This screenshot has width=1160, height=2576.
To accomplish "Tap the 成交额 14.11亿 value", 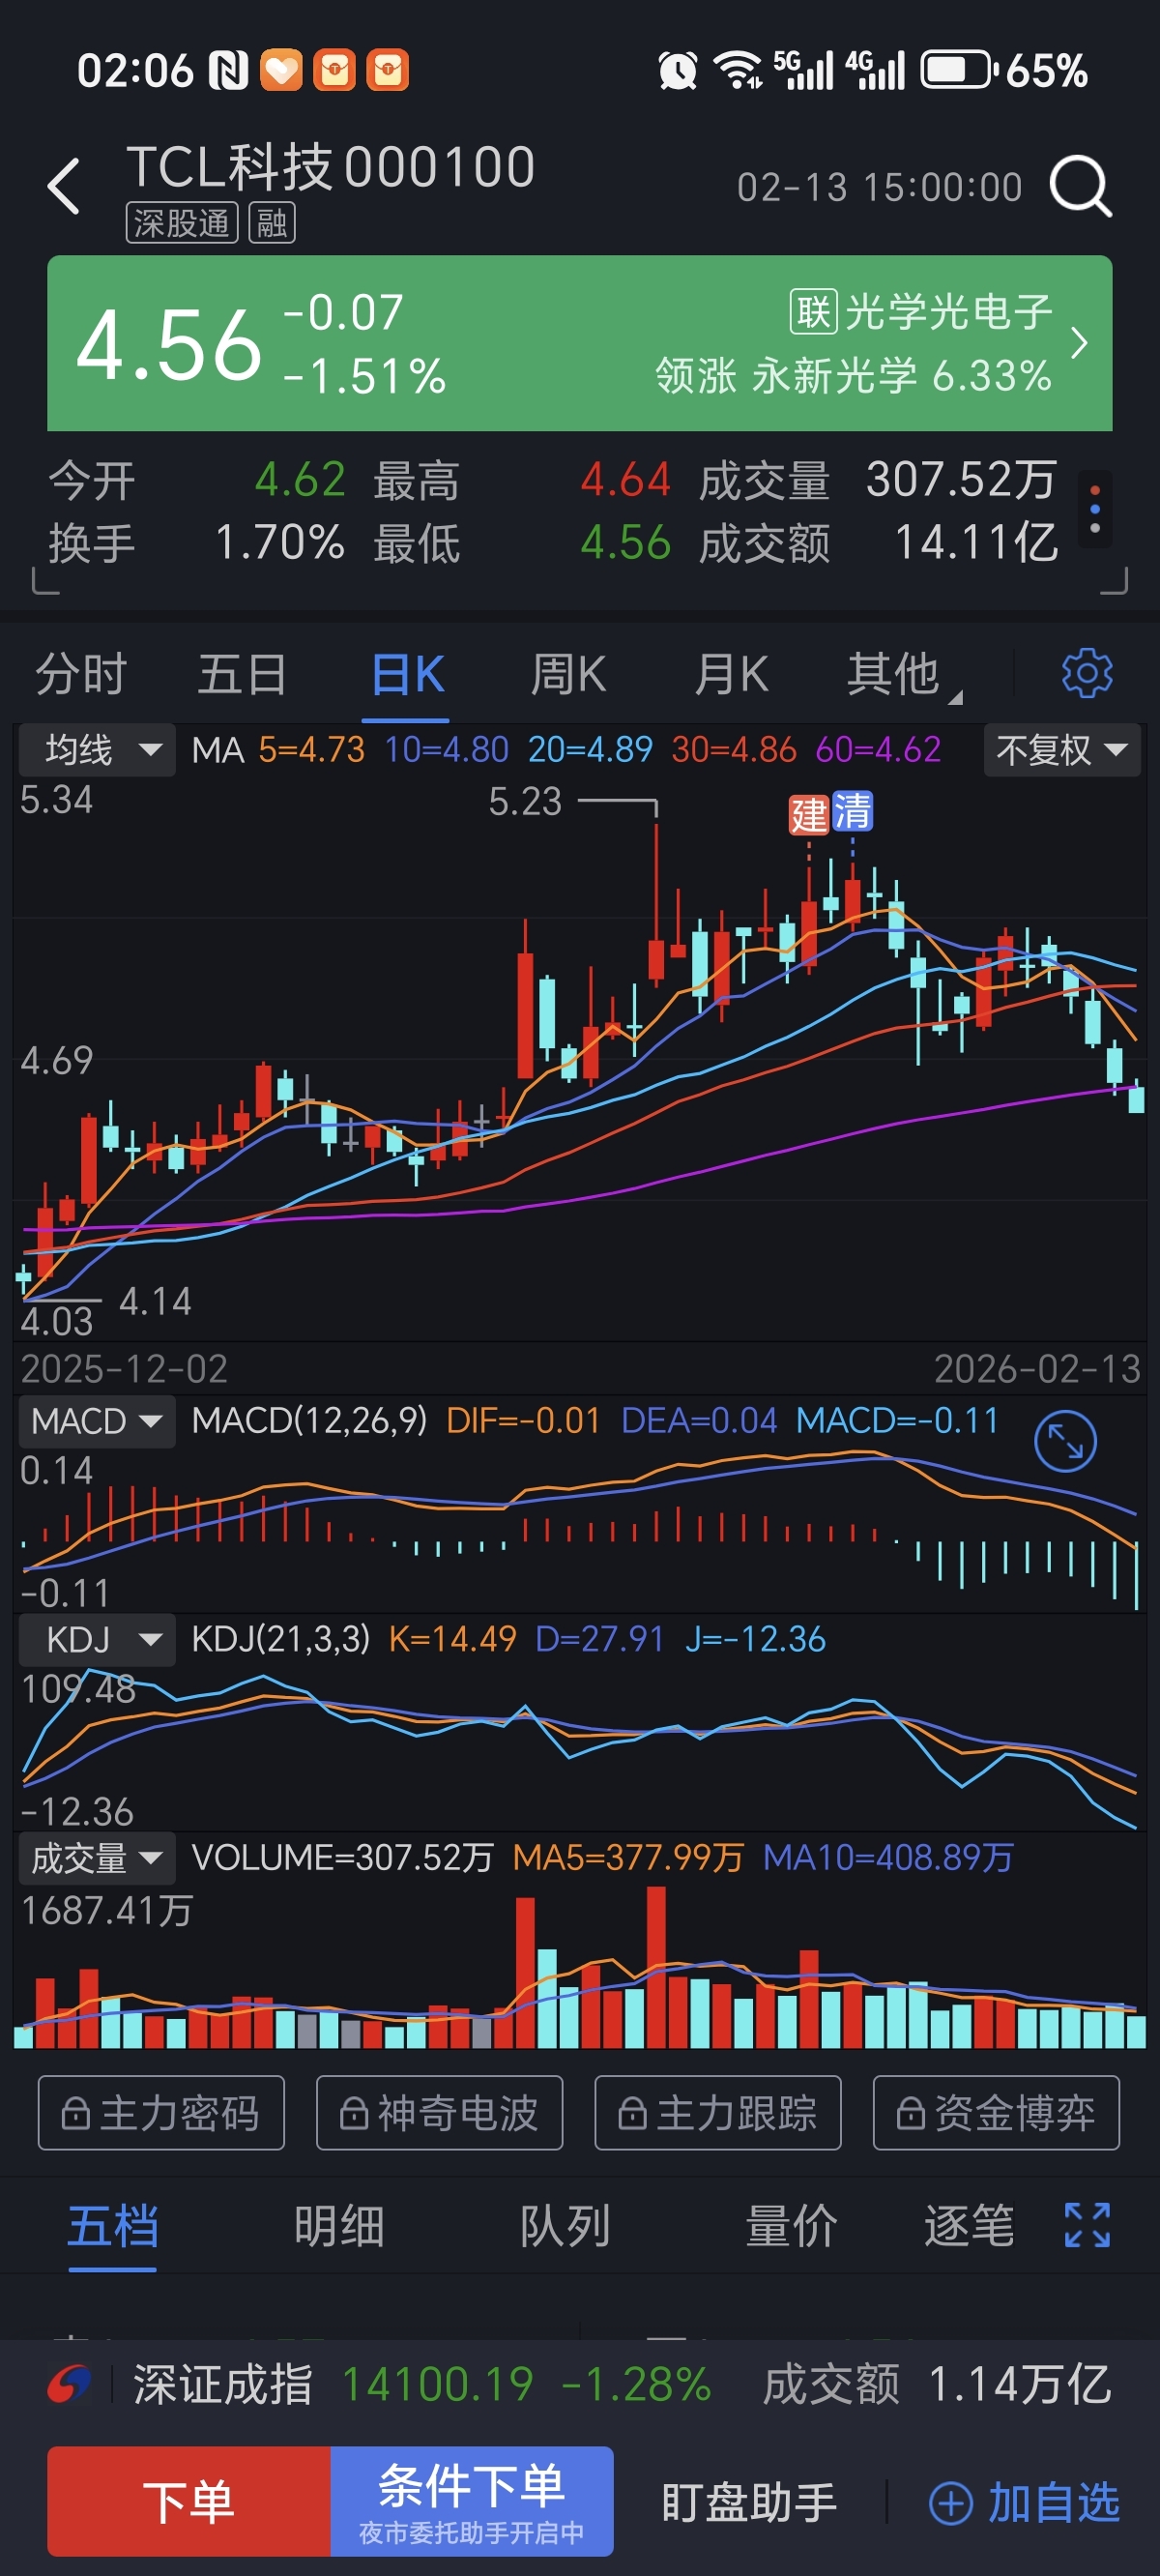I will [878, 543].
